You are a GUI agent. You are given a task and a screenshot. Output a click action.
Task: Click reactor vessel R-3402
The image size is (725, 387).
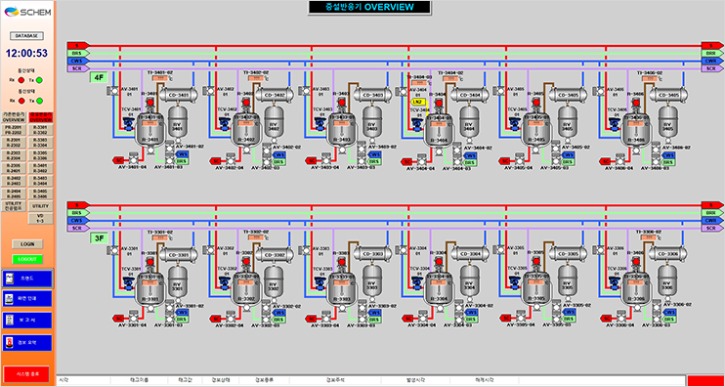246,130
